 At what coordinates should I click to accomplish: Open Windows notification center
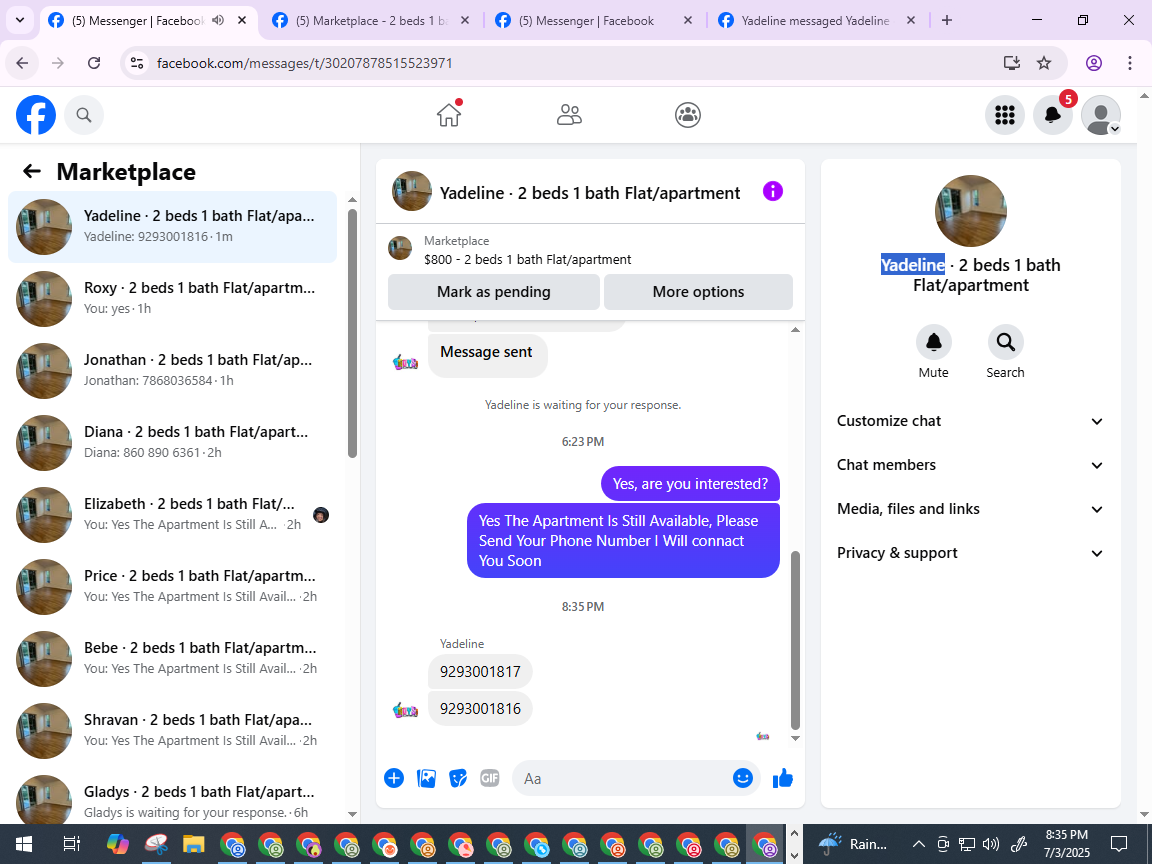(x=1119, y=843)
